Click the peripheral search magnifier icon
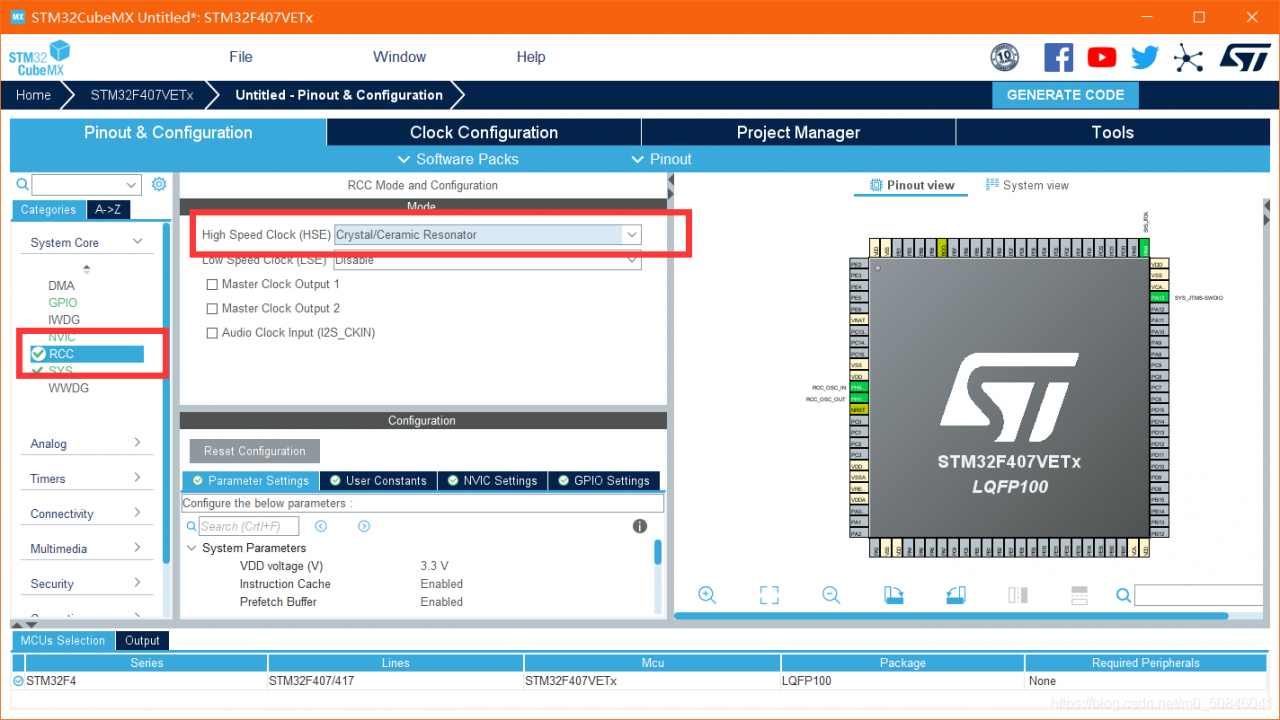Image resolution: width=1280 pixels, height=720 pixels. coord(22,185)
